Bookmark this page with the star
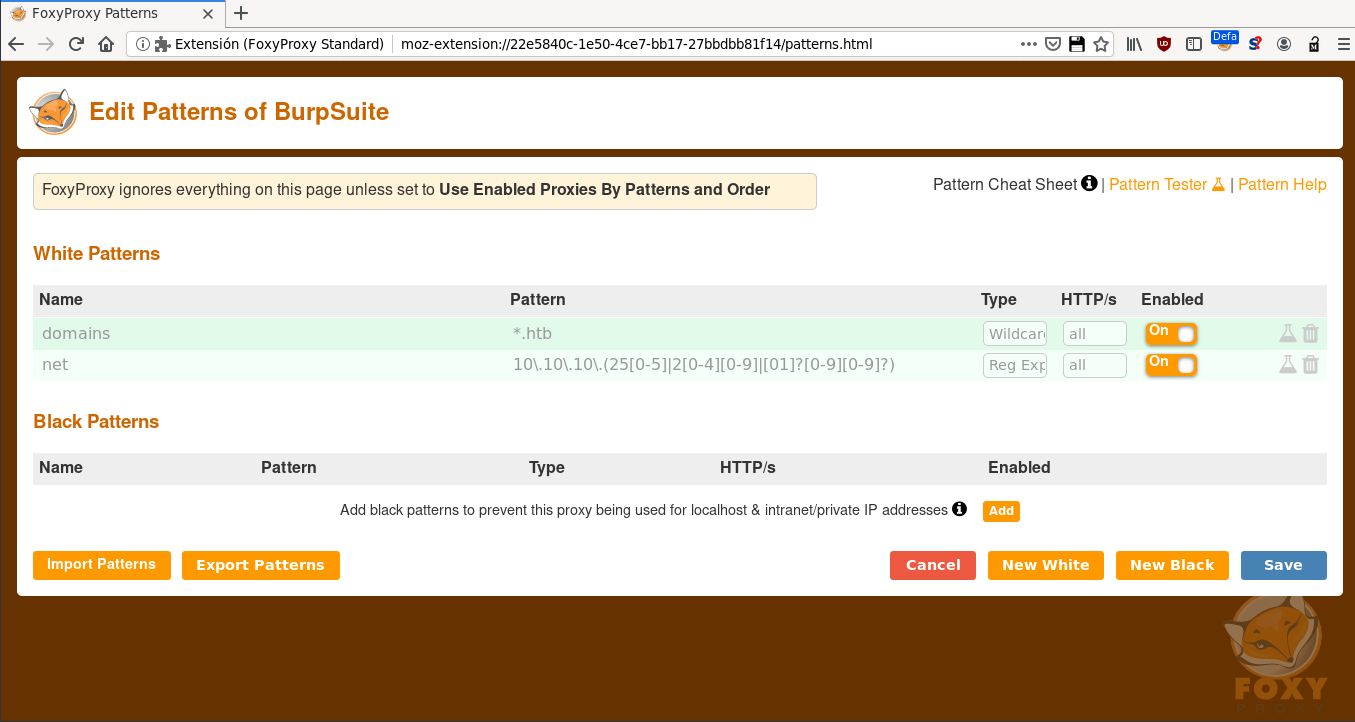 [1101, 44]
